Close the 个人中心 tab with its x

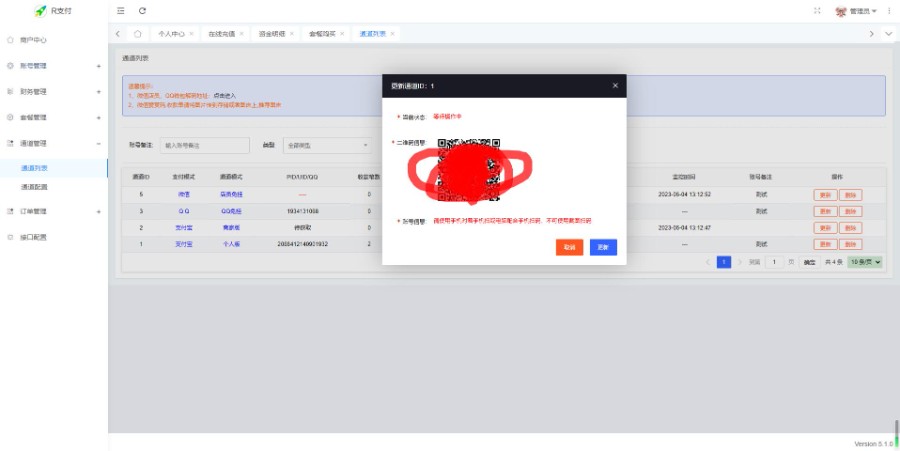click(191, 34)
